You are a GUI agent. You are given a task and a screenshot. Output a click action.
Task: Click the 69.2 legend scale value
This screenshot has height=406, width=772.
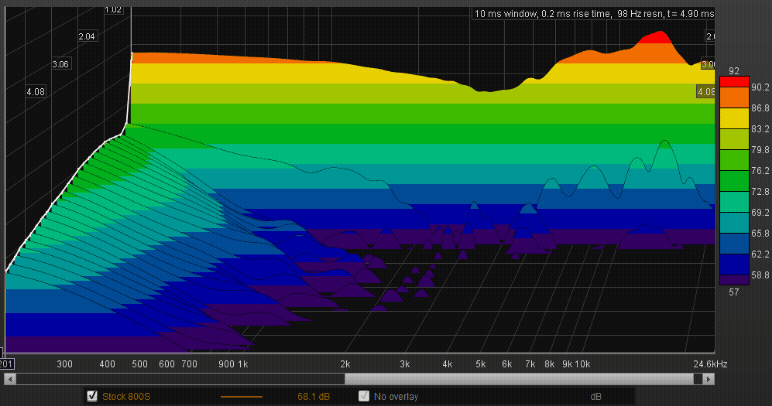click(x=760, y=213)
